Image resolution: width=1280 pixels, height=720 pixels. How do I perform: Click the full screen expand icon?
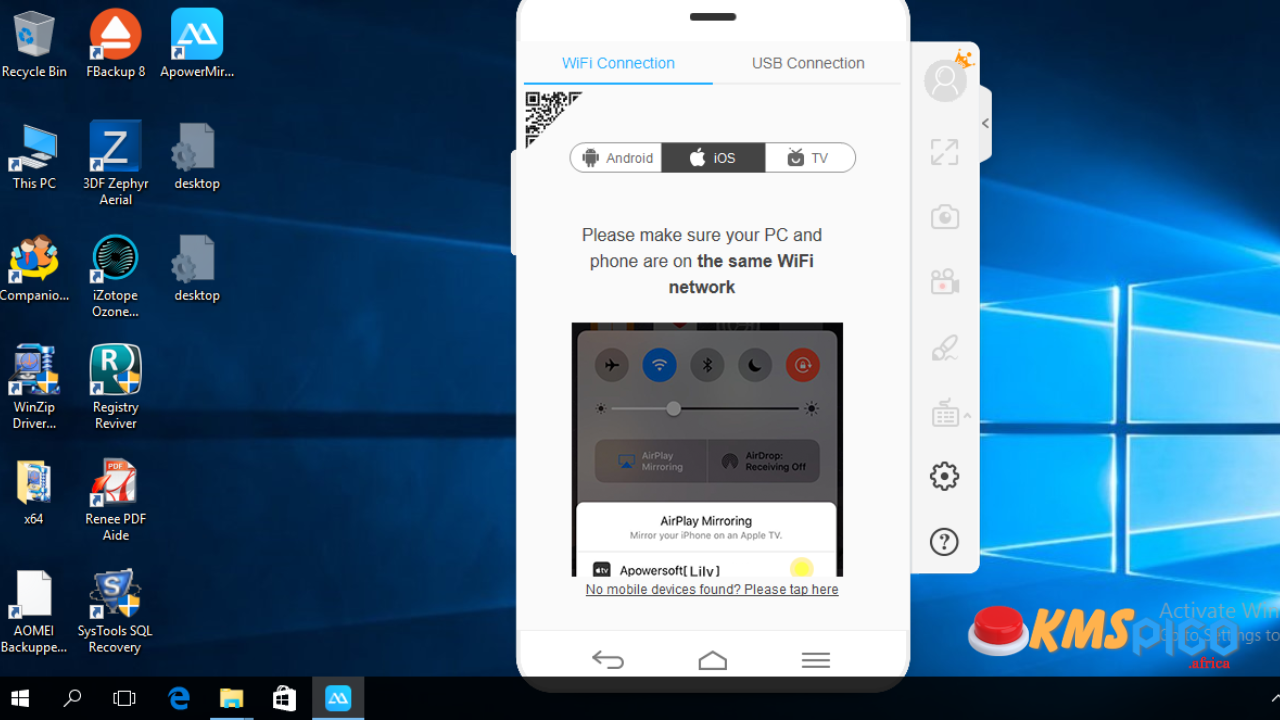tap(944, 152)
